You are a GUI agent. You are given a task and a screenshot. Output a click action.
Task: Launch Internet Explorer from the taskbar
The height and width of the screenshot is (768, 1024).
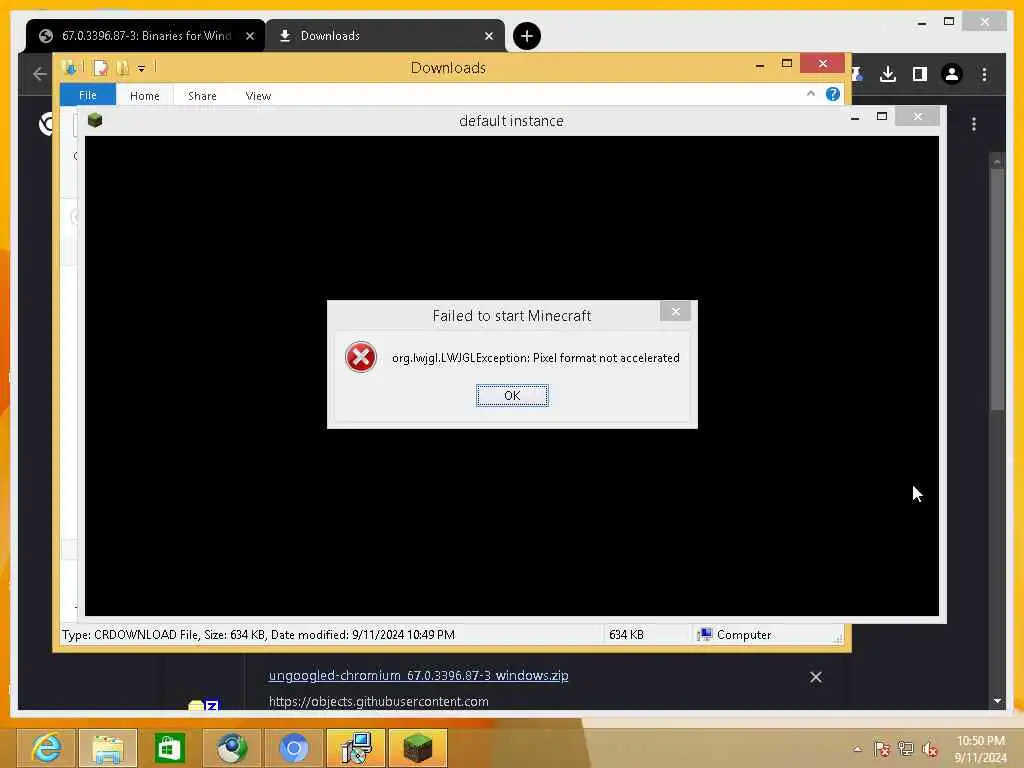pos(46,748)
